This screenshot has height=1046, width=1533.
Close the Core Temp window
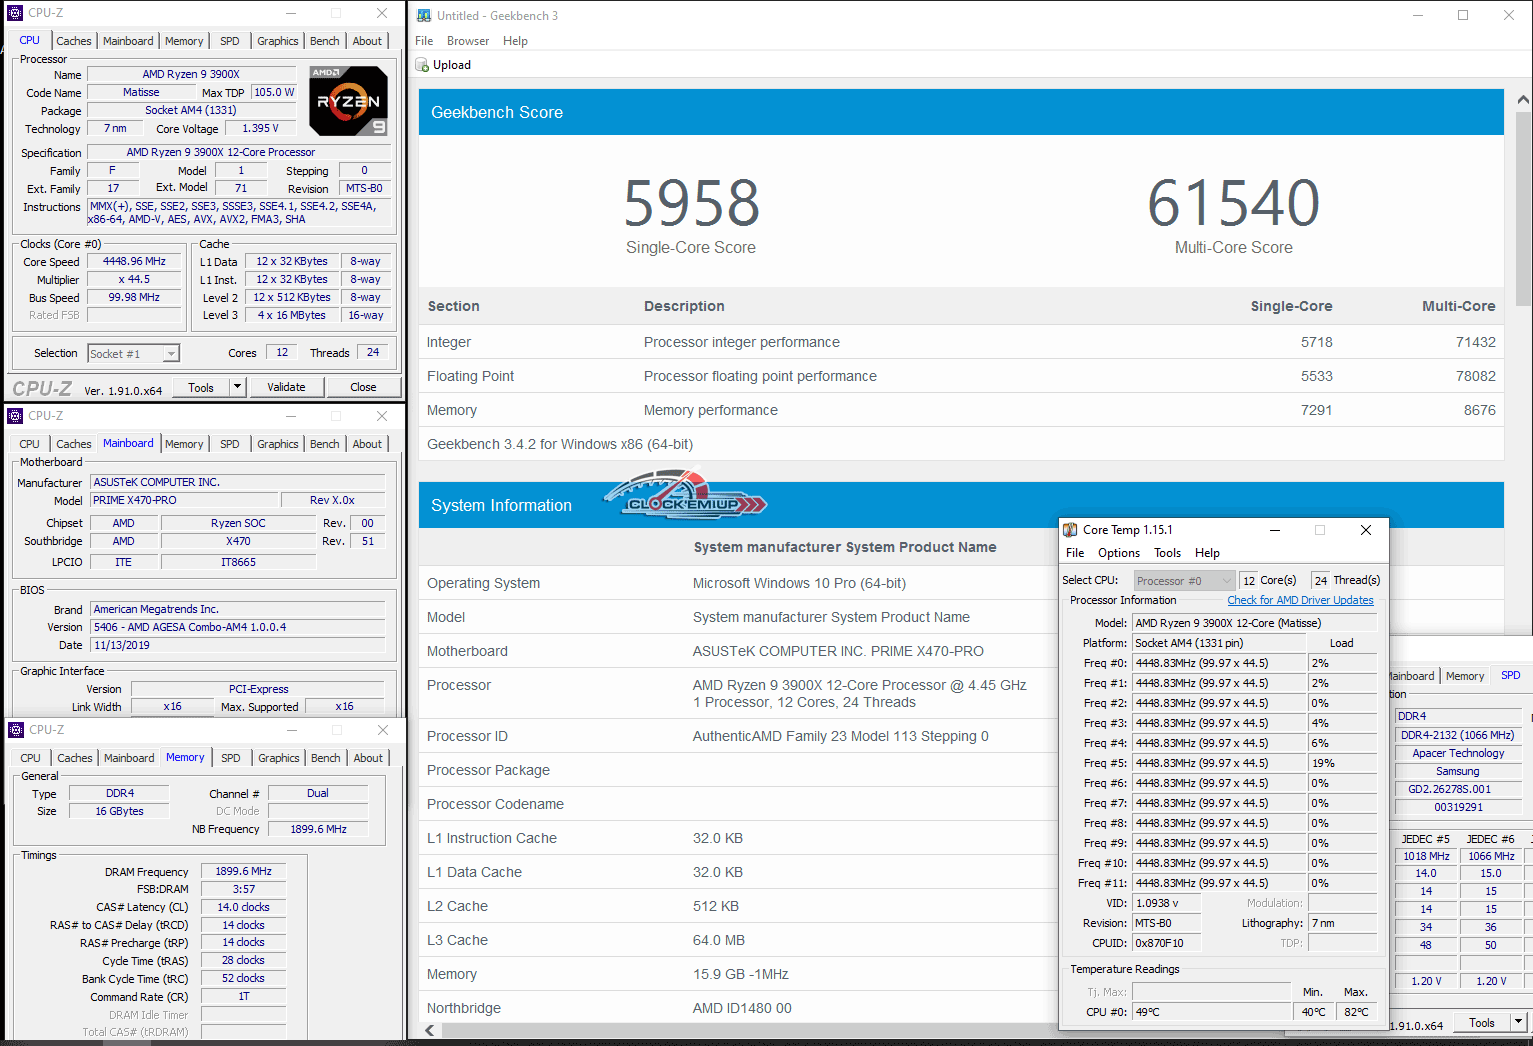(x=1365, y=530)
